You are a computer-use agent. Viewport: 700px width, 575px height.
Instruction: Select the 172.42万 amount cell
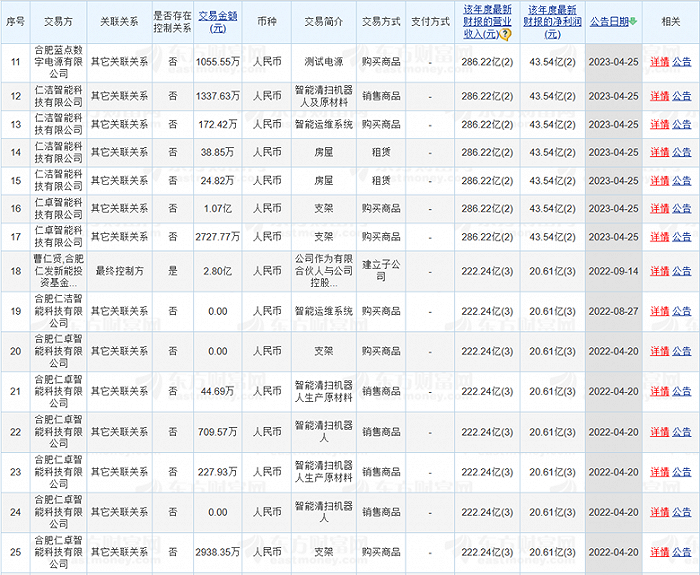click(x=218, y=125)
